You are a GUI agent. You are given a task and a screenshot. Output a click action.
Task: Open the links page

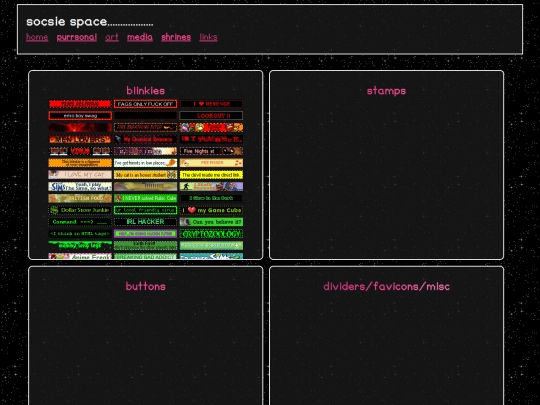208,37
